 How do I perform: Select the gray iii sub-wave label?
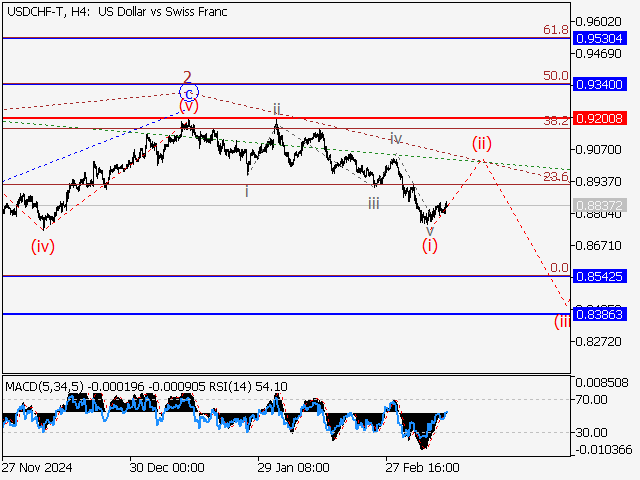coord(372,203)
